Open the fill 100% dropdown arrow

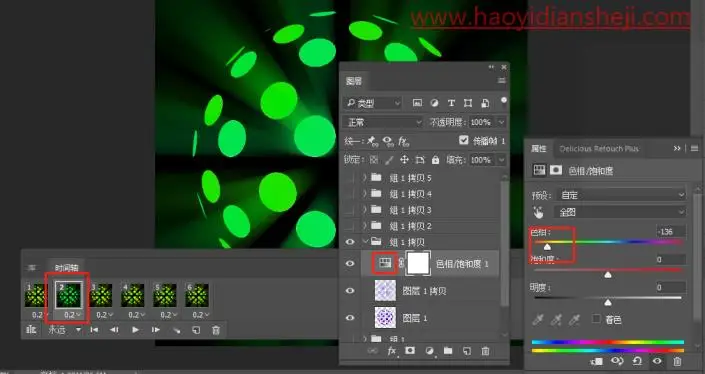pos(502,160)
